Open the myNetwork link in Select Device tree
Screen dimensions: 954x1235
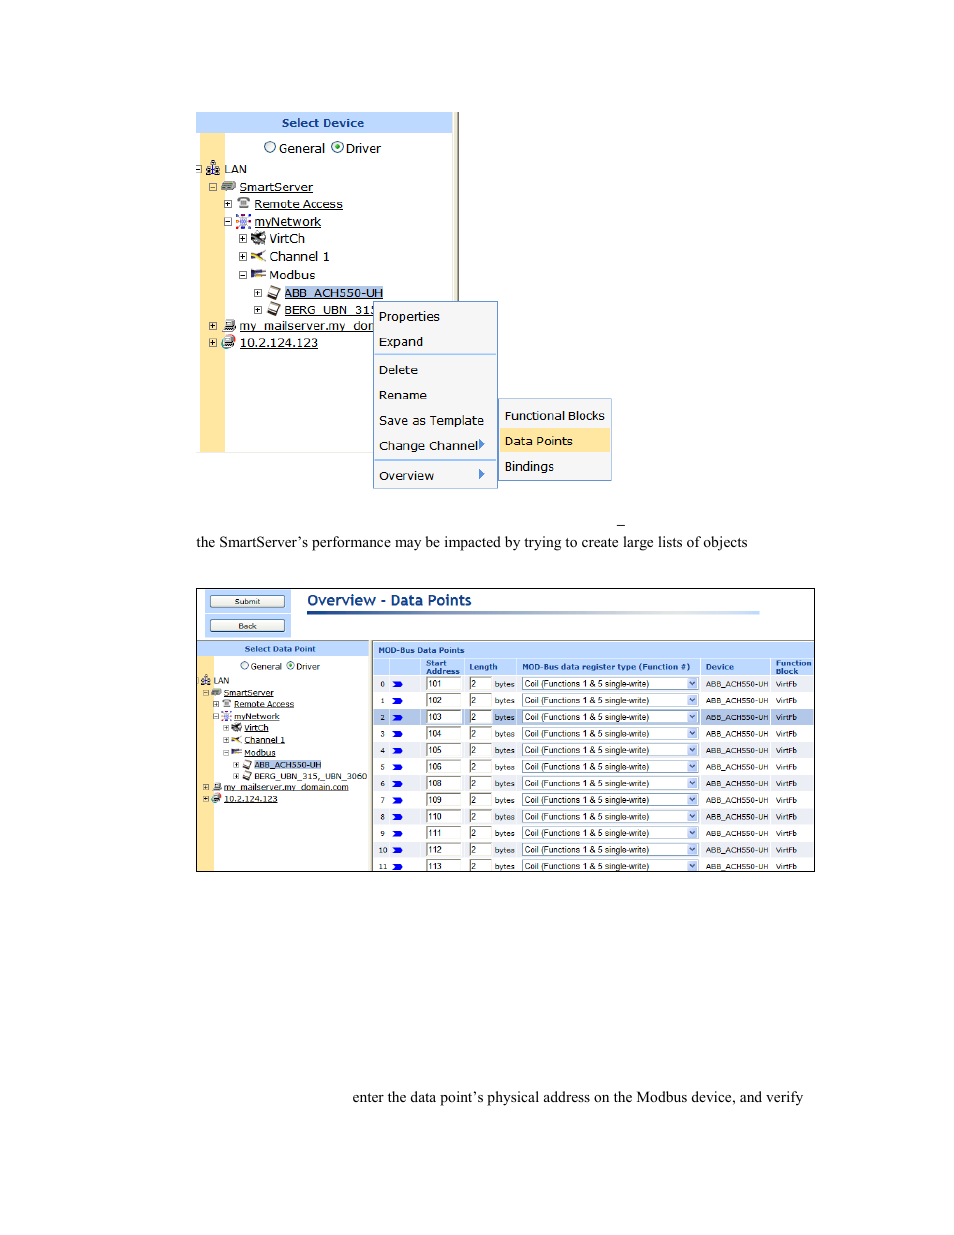[287, 222]
